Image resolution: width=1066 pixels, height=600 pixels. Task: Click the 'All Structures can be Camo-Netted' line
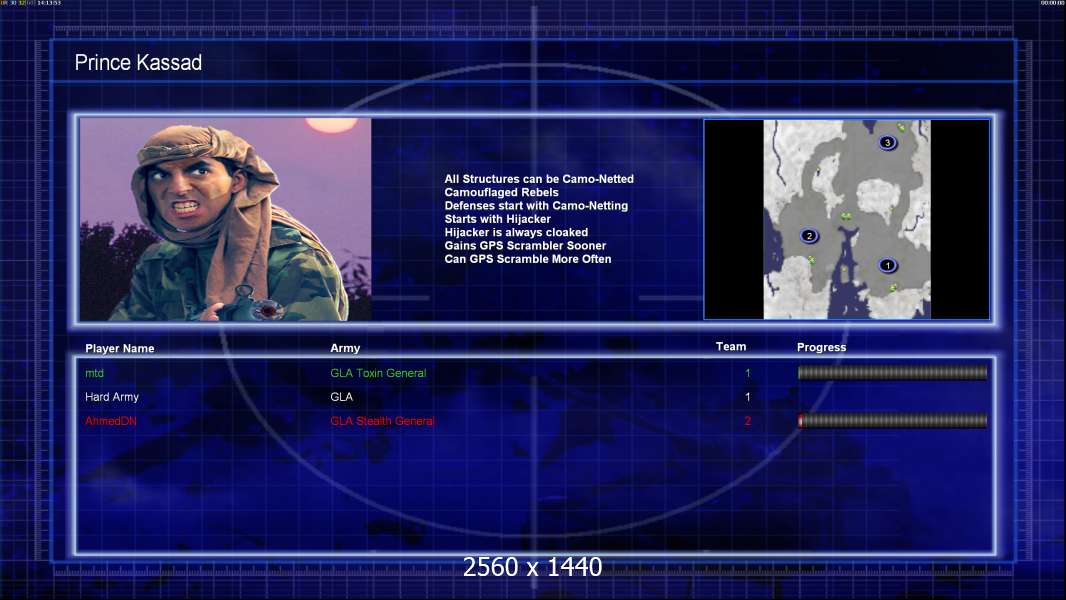click(539, 179)
